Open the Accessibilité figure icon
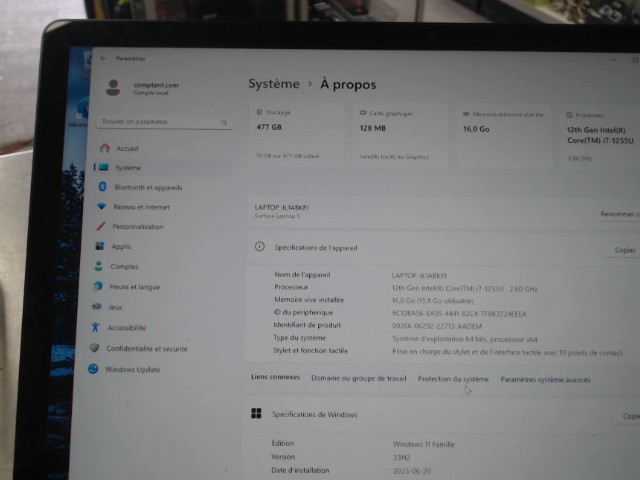This screenshot has width=640, height=480. click(96, 327)
